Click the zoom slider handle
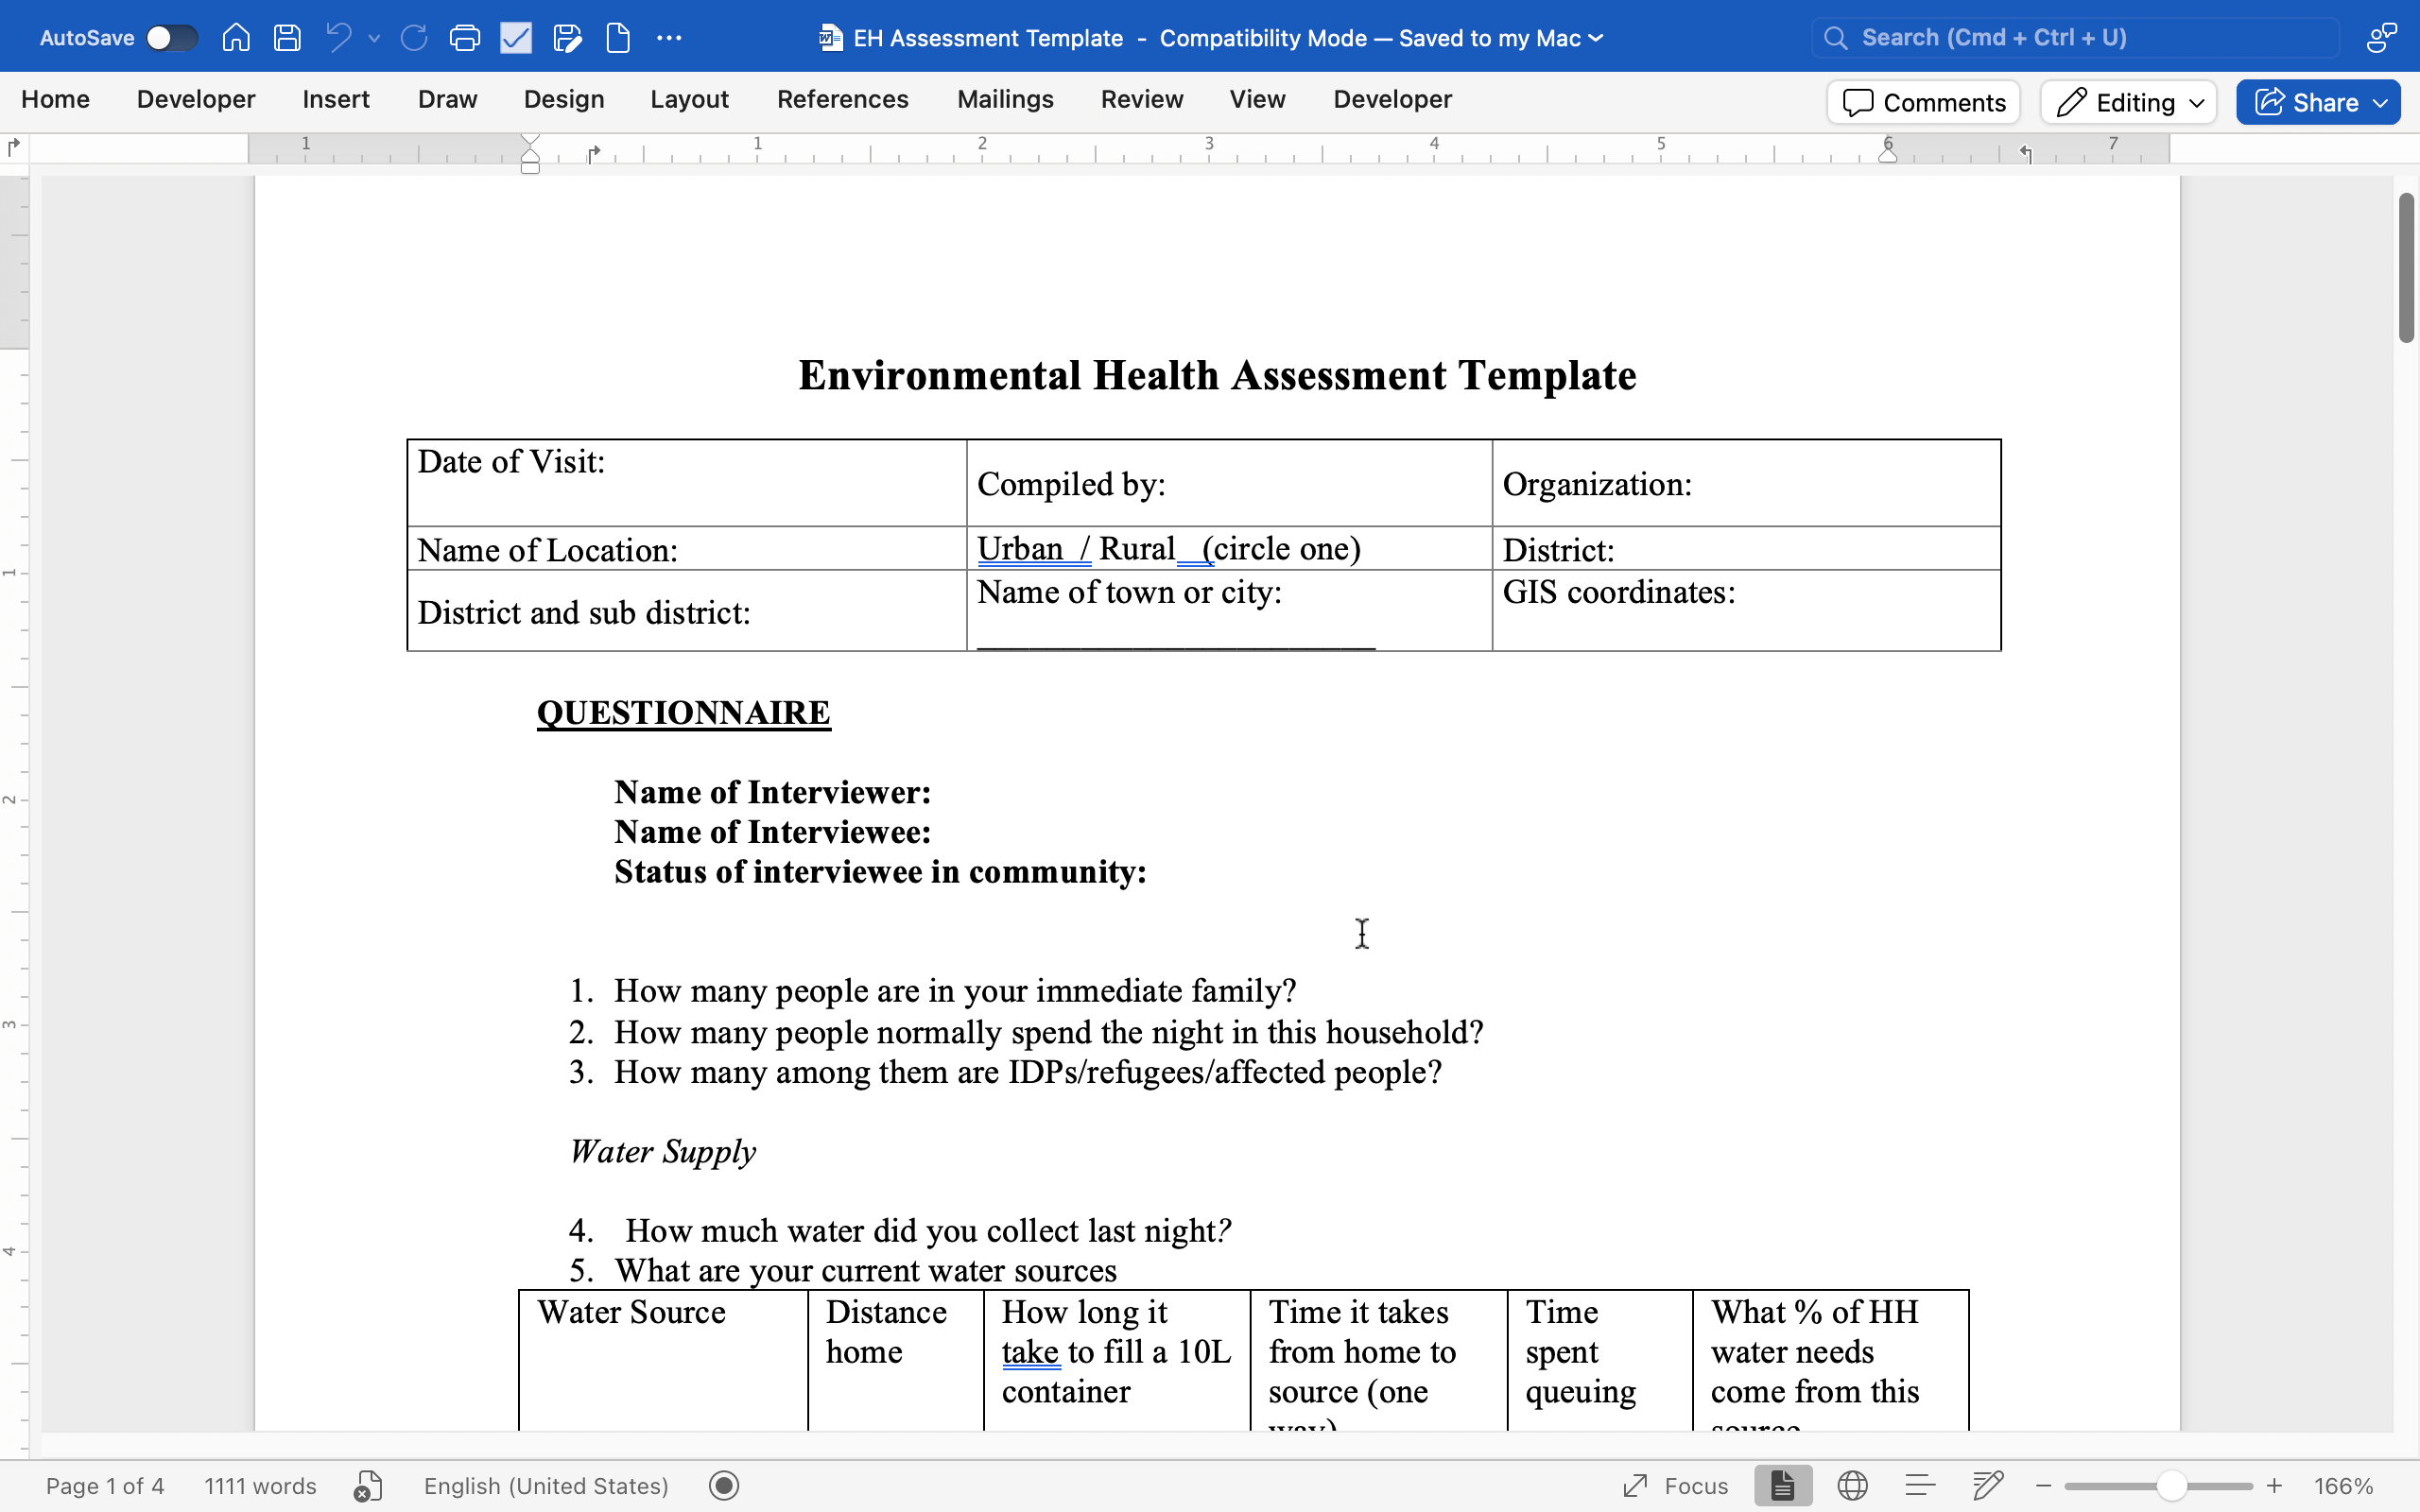 pos(2170,1486)
